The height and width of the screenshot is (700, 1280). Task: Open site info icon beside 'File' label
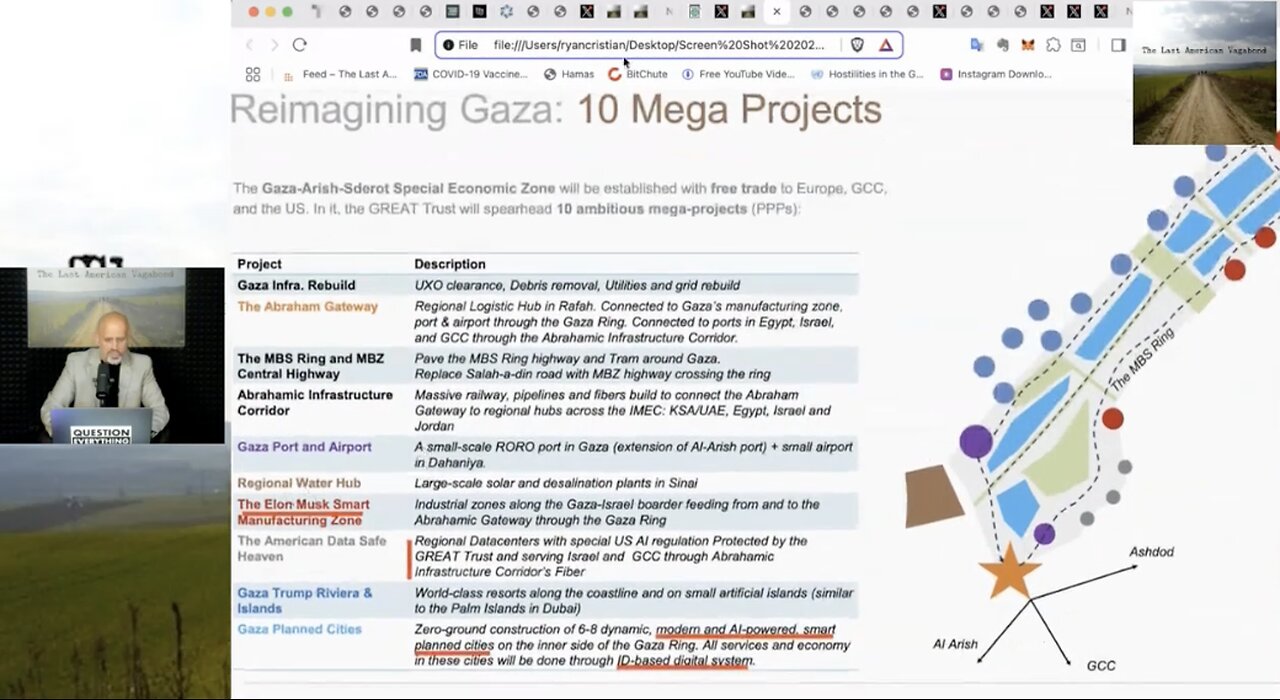pyautogui.click(x=448, y=45)
